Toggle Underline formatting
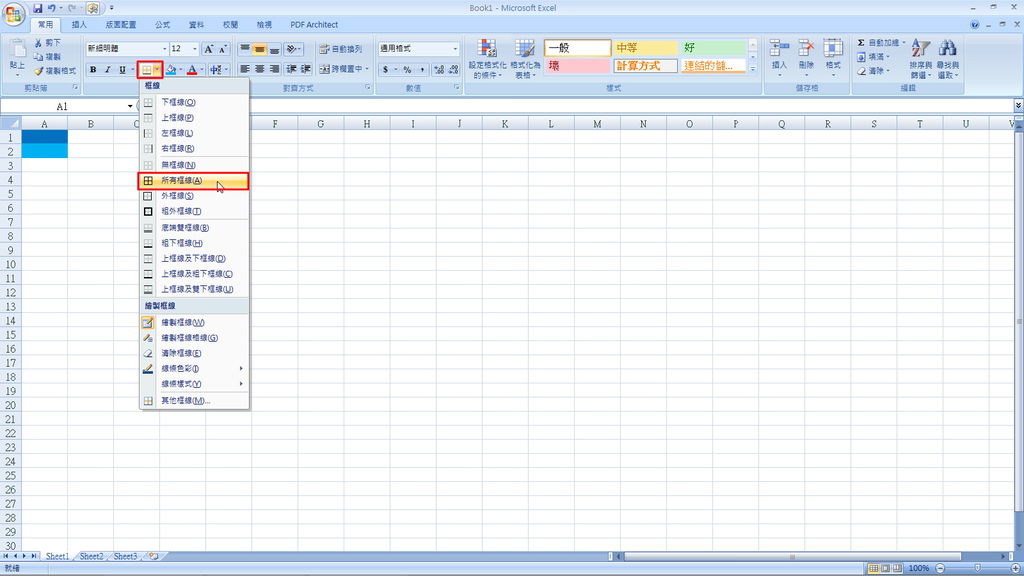The width and height of the screenshot is (1024, 576). click(122, 69)
